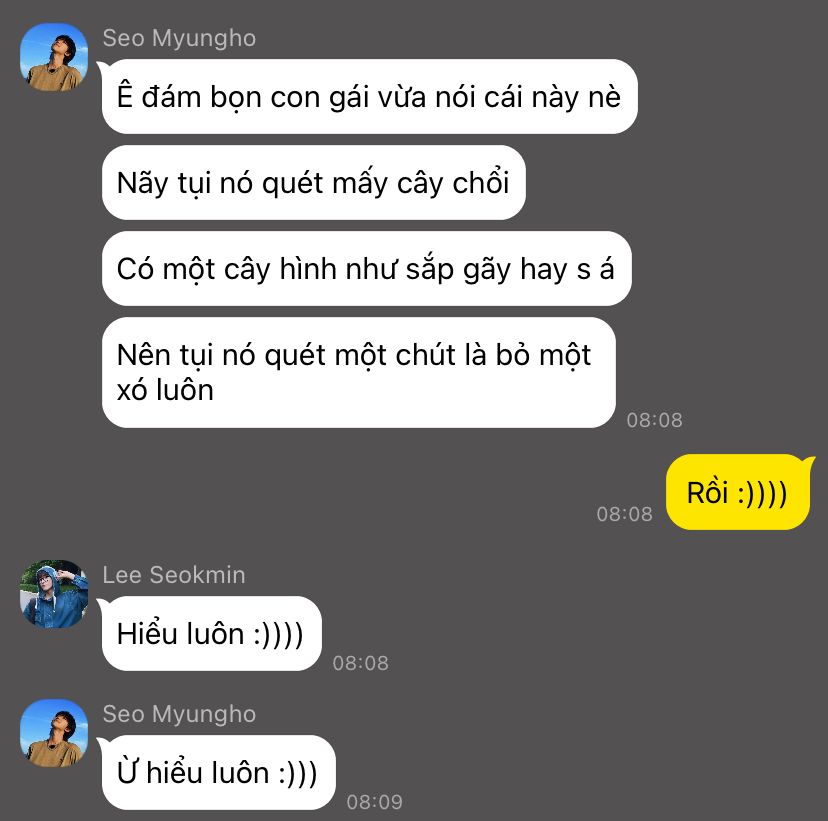
Task: Select Lee Seokmin's 'Hiểu luôn :))))' message
Action: coord(211,634)
